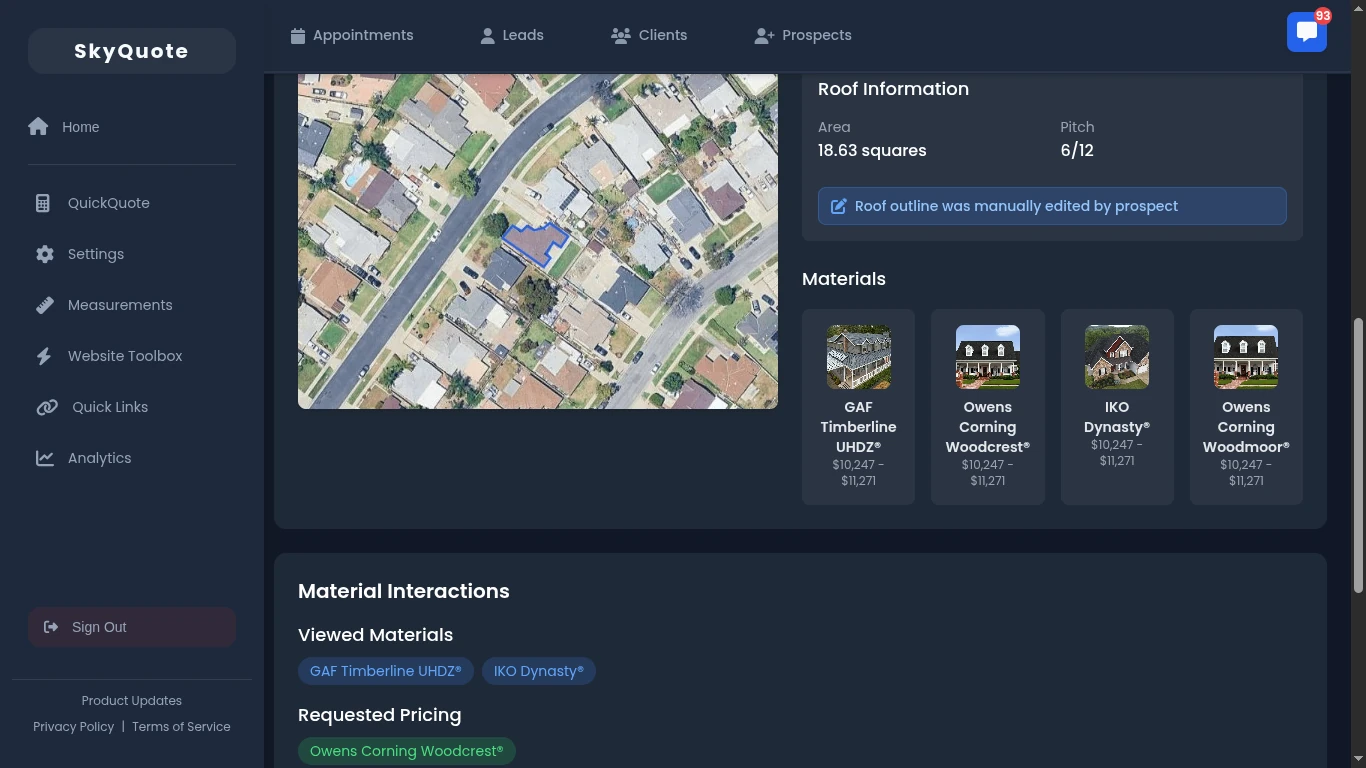The height and width of the screenshot is (768, 1366).
Task: Select Home in the sidebar
Action: coord(132,127)
